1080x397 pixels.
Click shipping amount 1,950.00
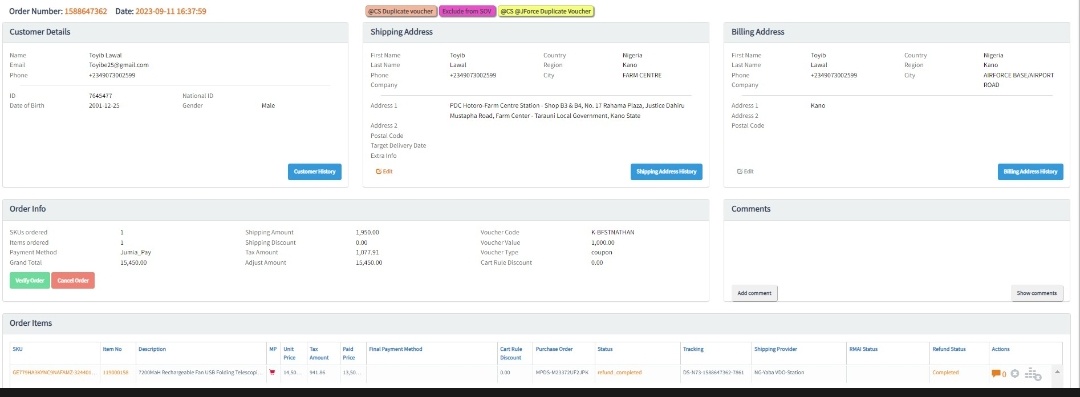click(x=368, y=232)
